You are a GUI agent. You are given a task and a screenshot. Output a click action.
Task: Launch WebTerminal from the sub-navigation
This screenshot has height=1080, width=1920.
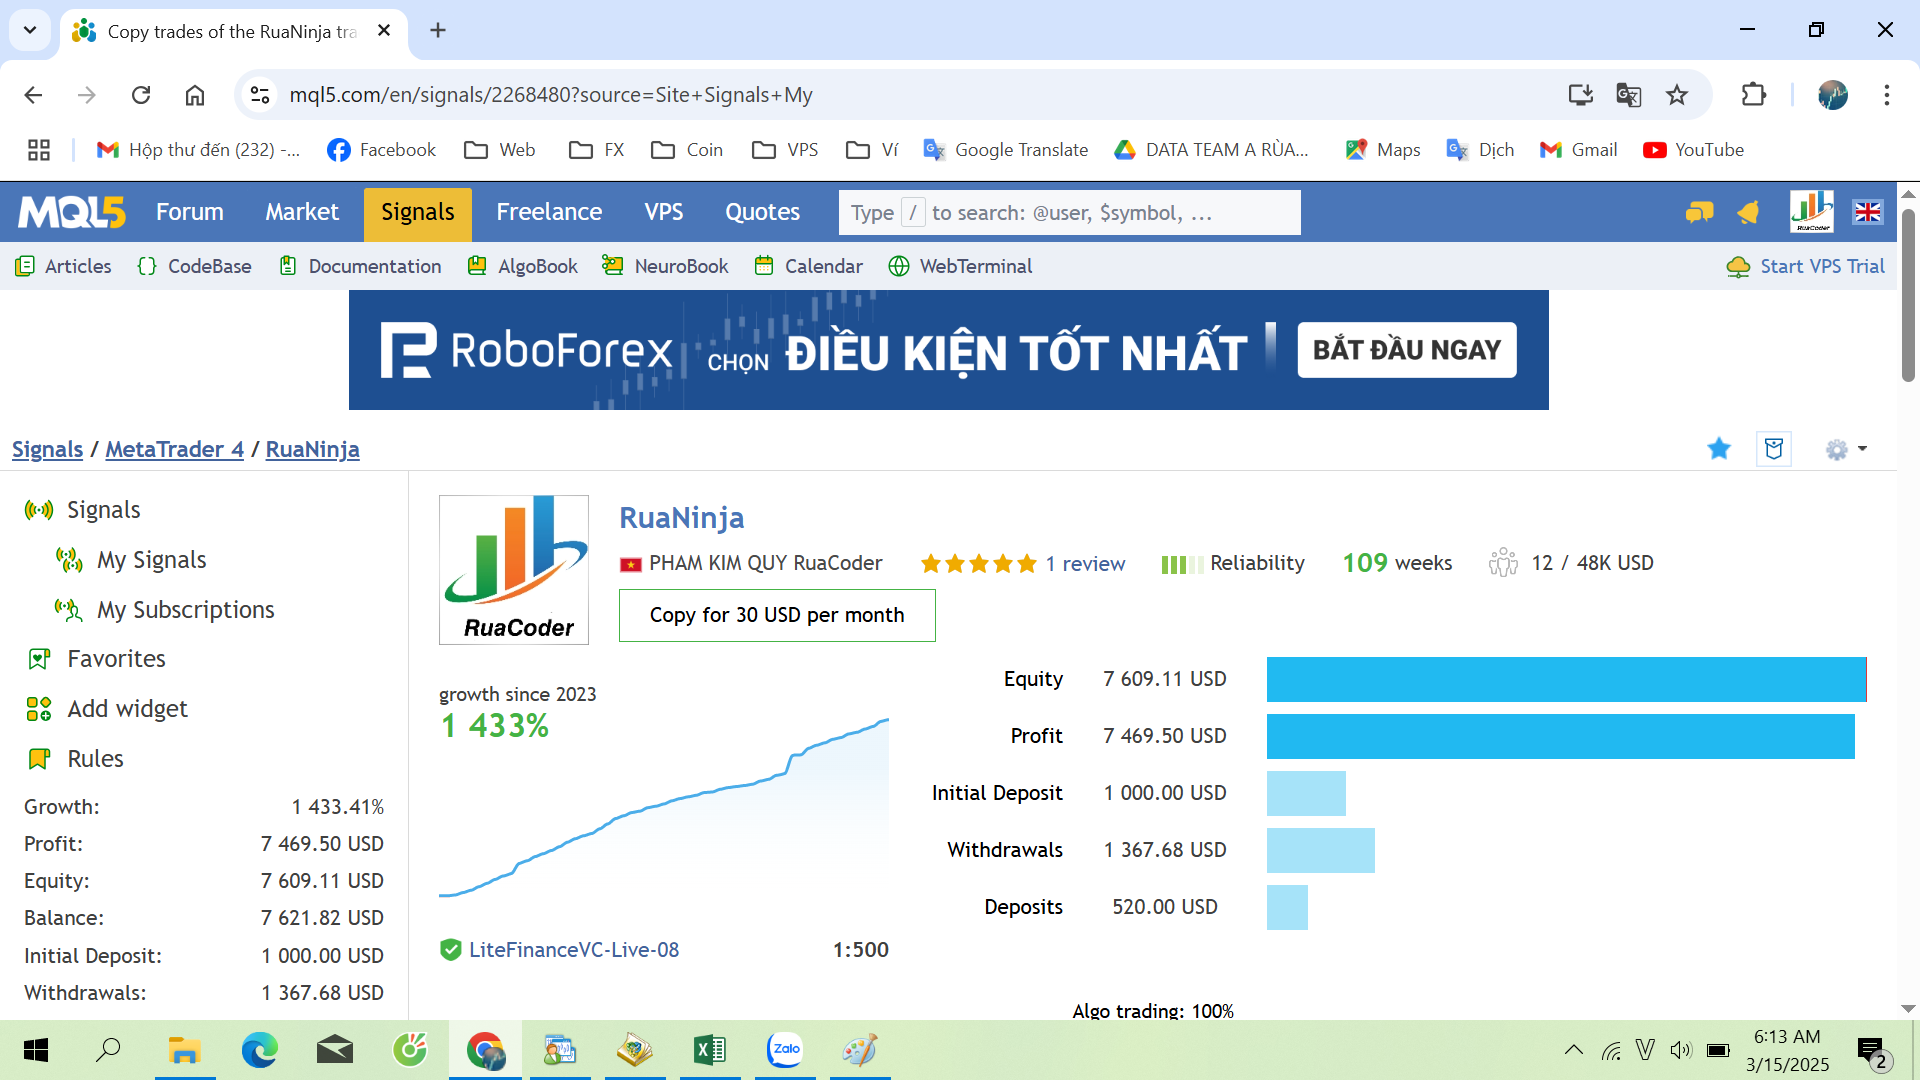(x=960, y=266)
